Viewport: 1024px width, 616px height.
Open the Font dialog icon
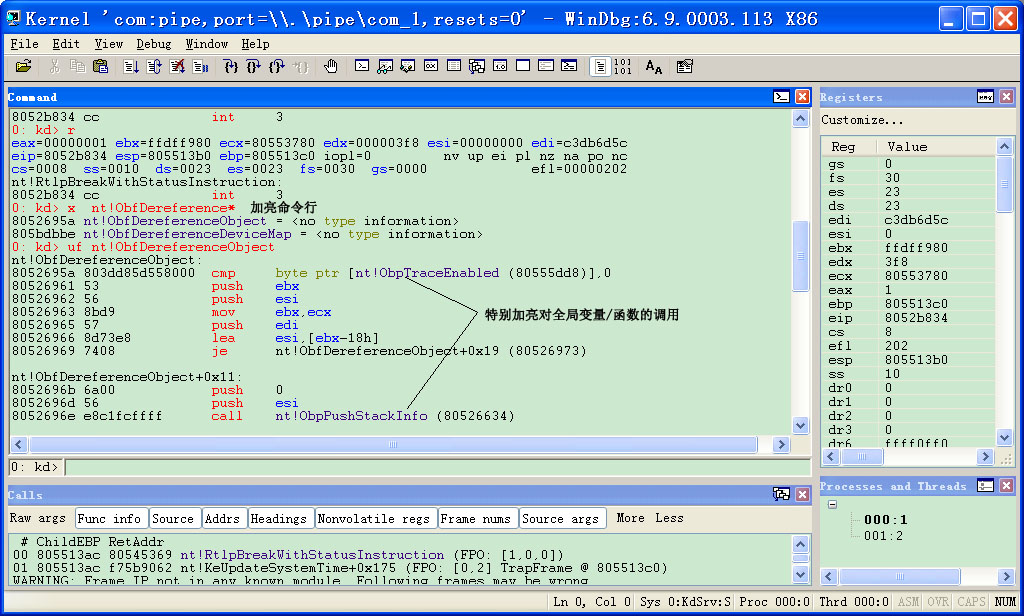(654, 66)
